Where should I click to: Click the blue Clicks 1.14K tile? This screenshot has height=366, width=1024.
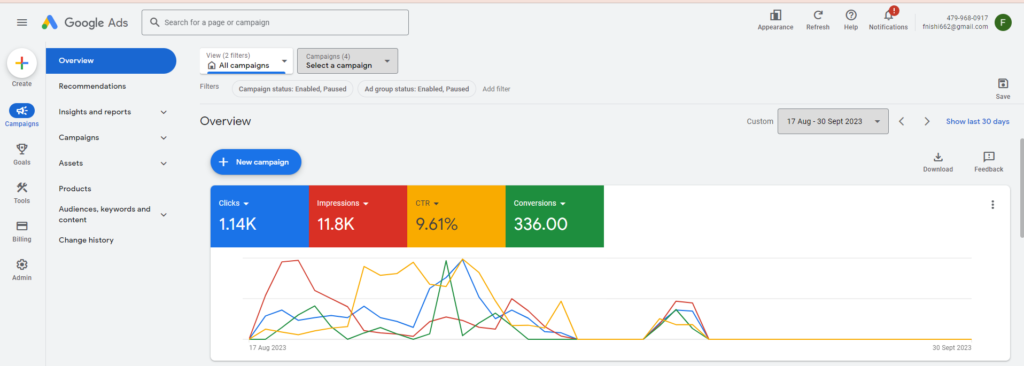tap(259, 216)
